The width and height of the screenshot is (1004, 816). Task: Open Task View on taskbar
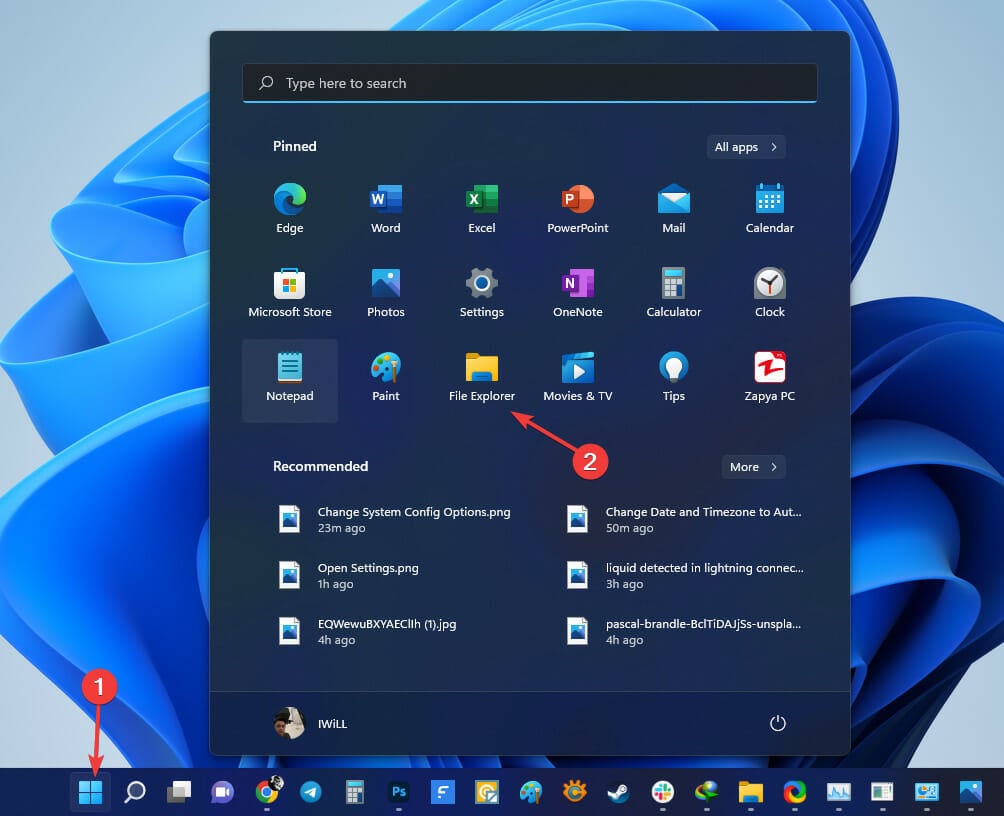tap(179, 792)
